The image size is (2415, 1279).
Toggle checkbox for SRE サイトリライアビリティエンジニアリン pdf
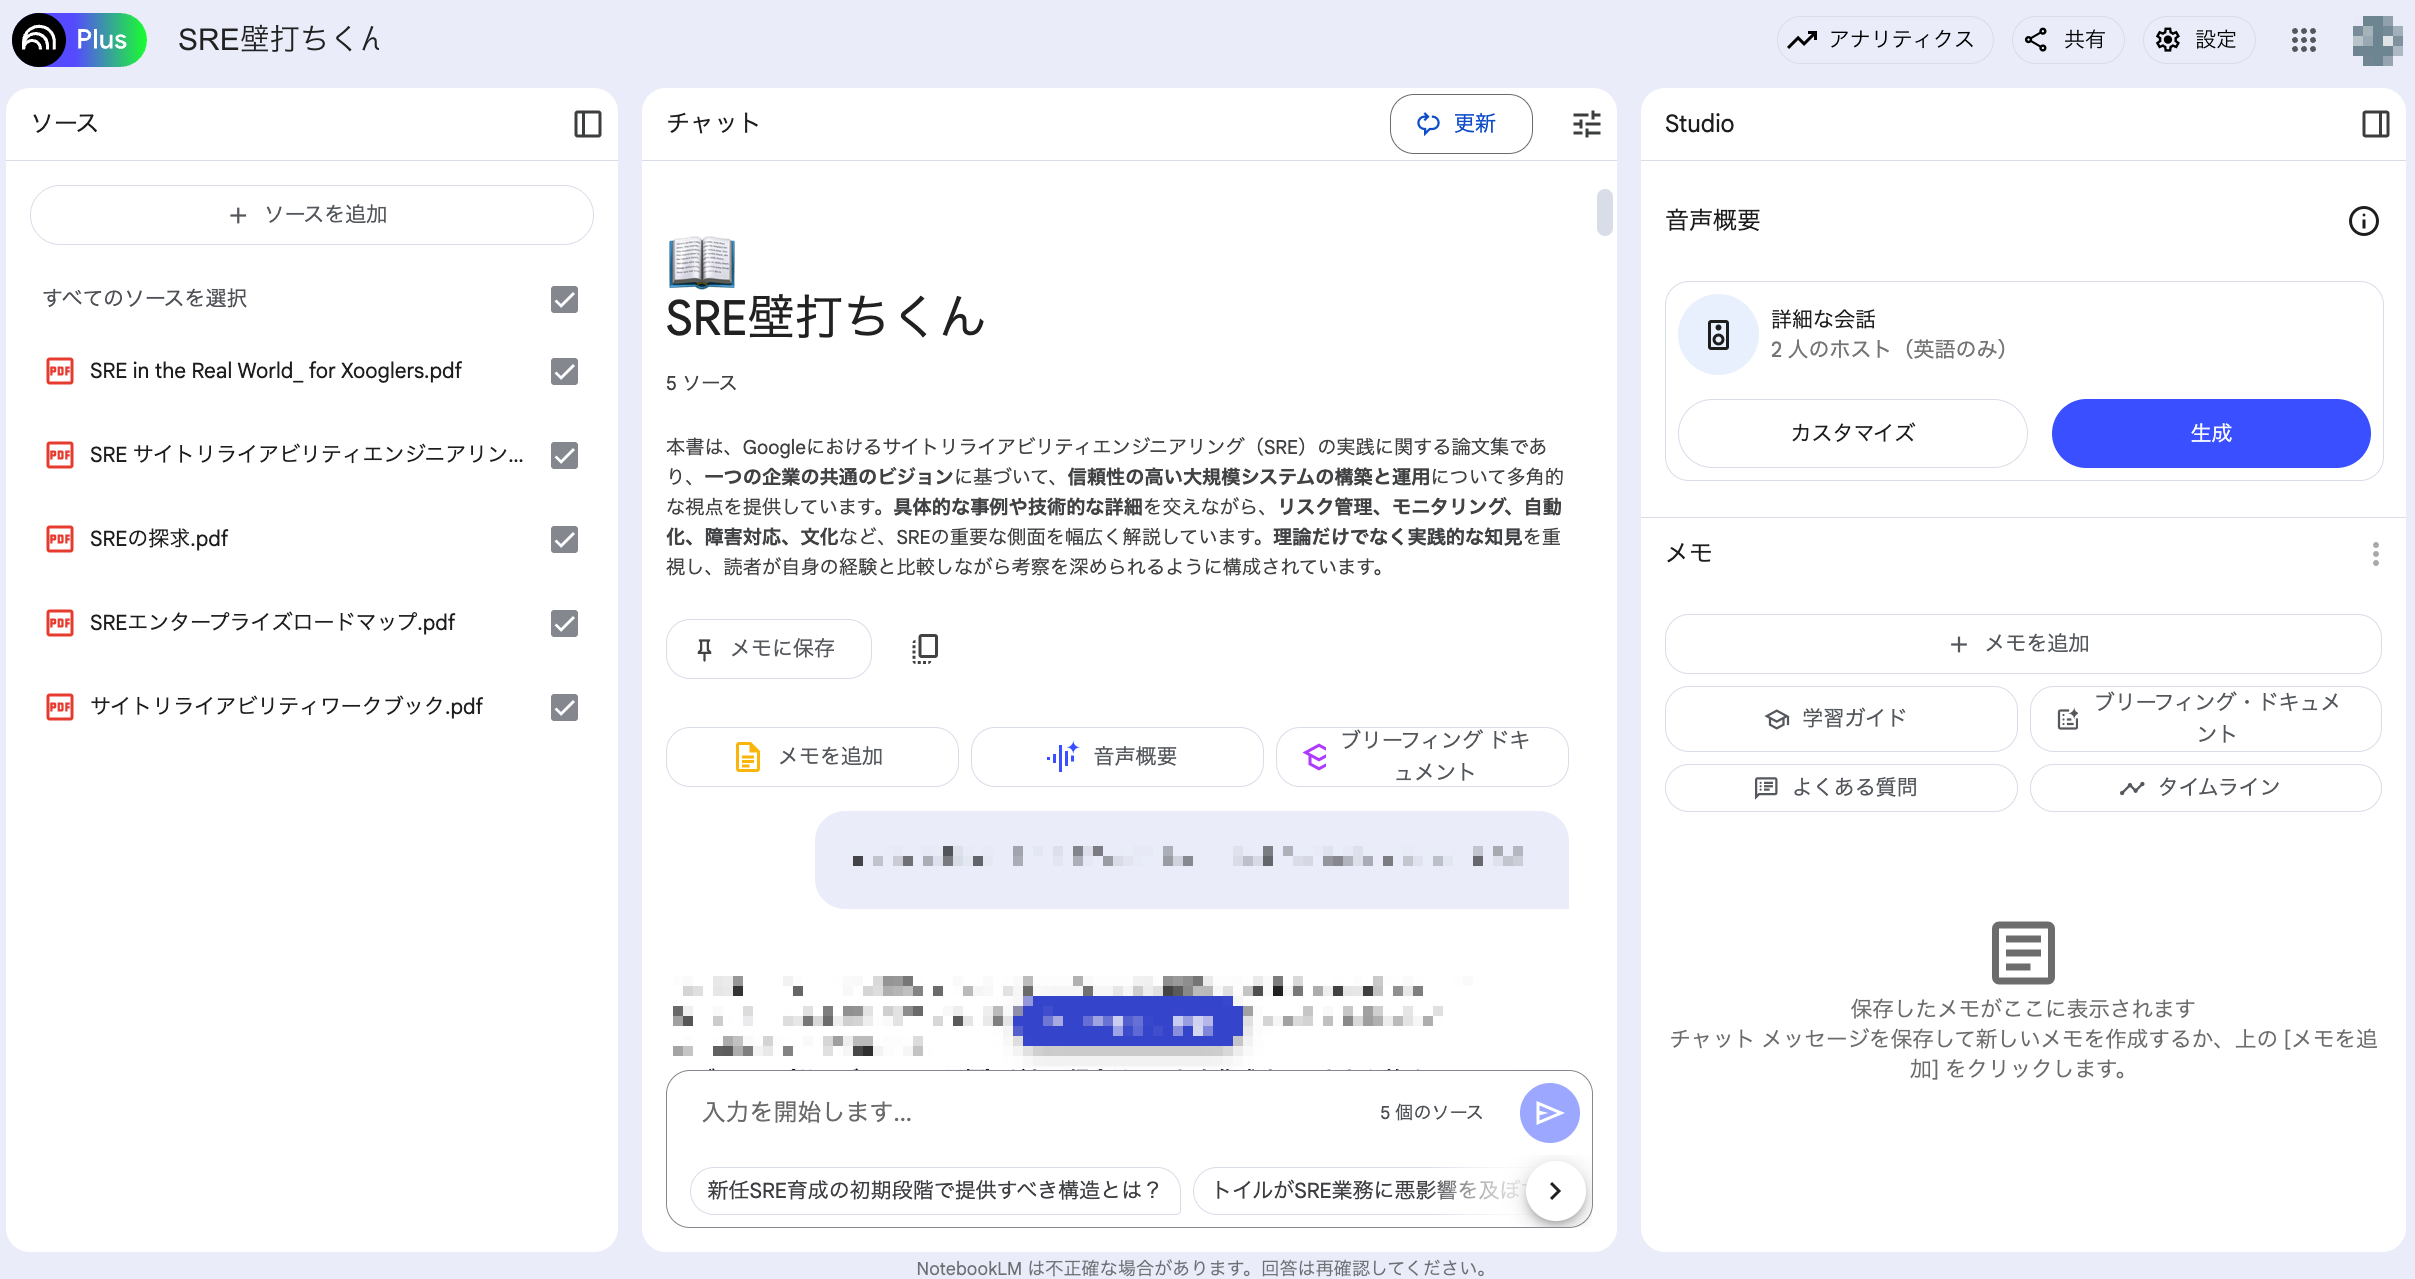(x=564, y=455)
